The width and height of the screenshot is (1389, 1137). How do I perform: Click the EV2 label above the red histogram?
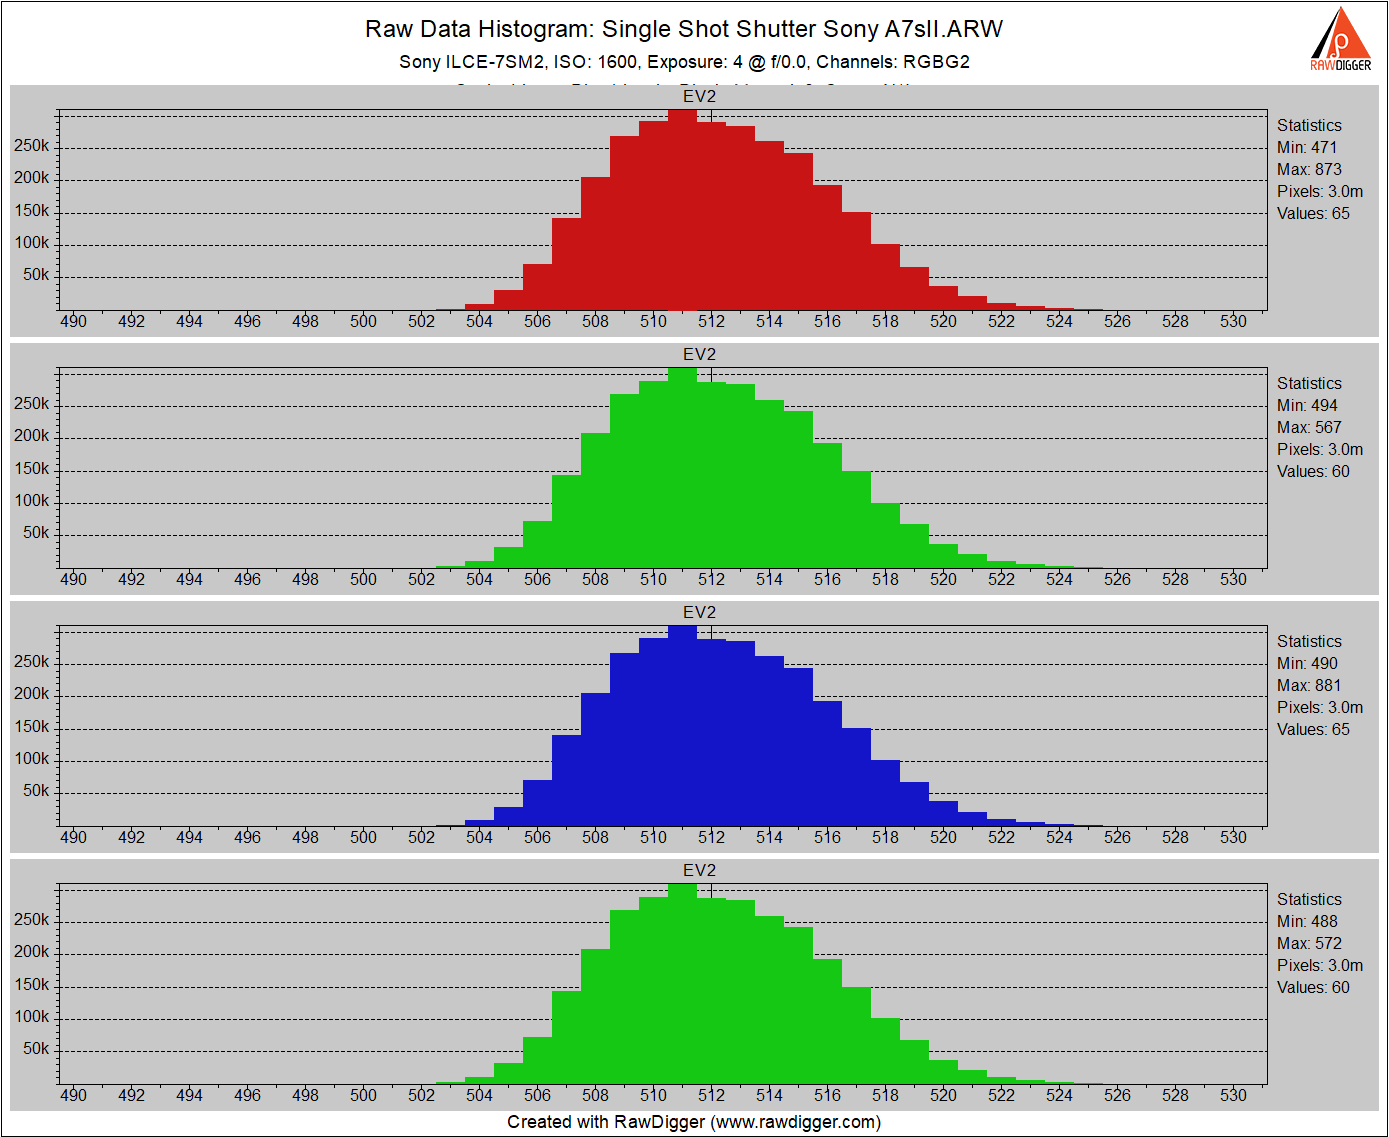pos(699,96)
